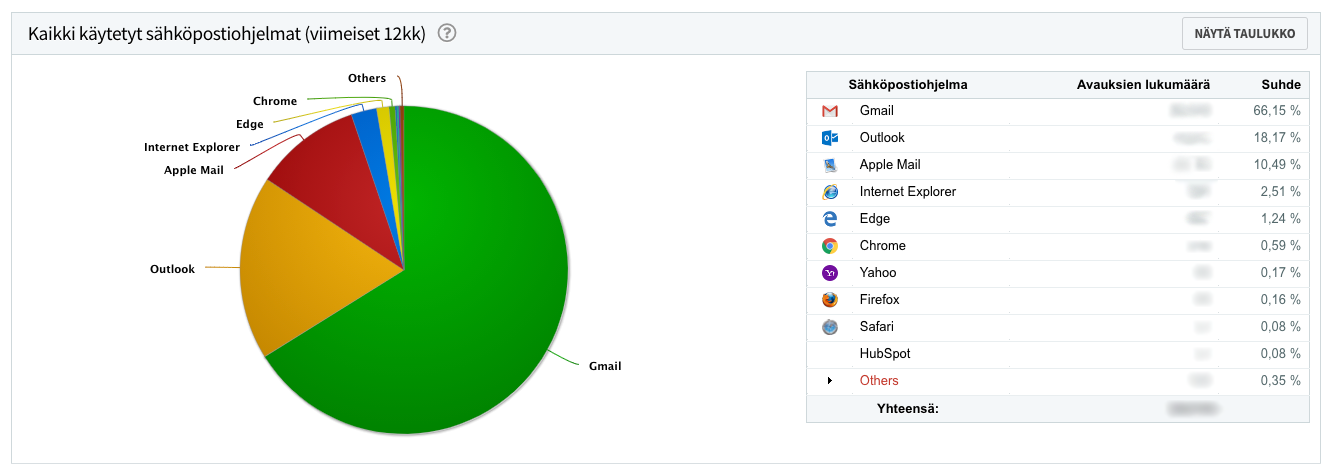The width and height of the screenshot is (1334, 475).
Task: Select the Safari name in table
Action: [877, 327]
